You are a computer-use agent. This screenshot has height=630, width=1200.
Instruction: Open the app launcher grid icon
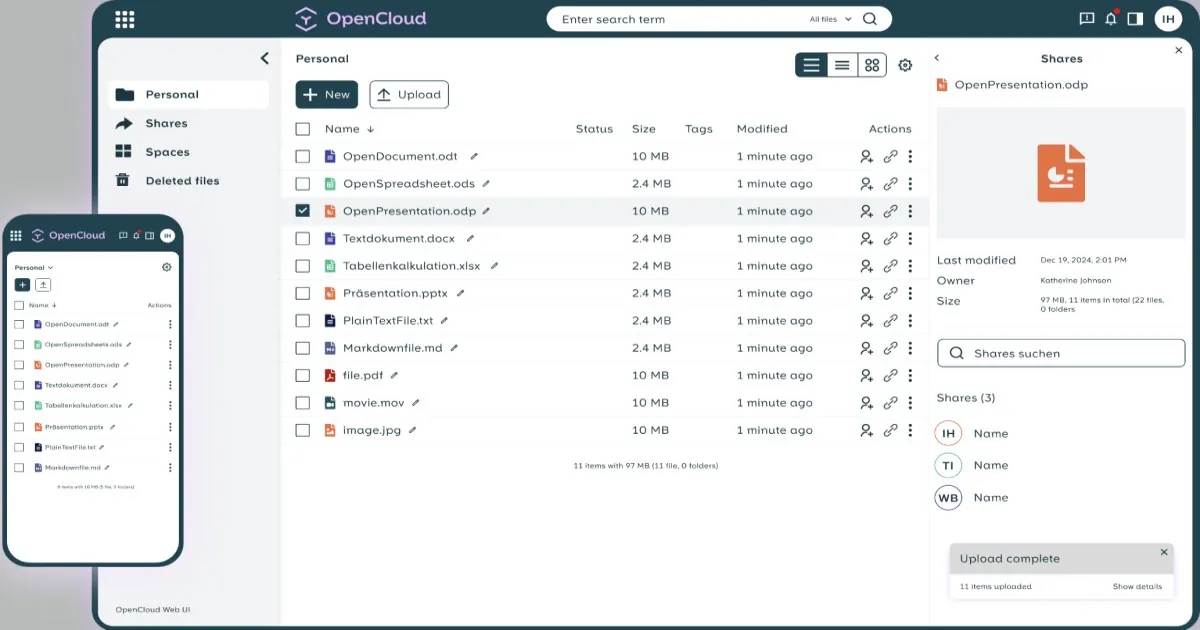pos(125,19)
